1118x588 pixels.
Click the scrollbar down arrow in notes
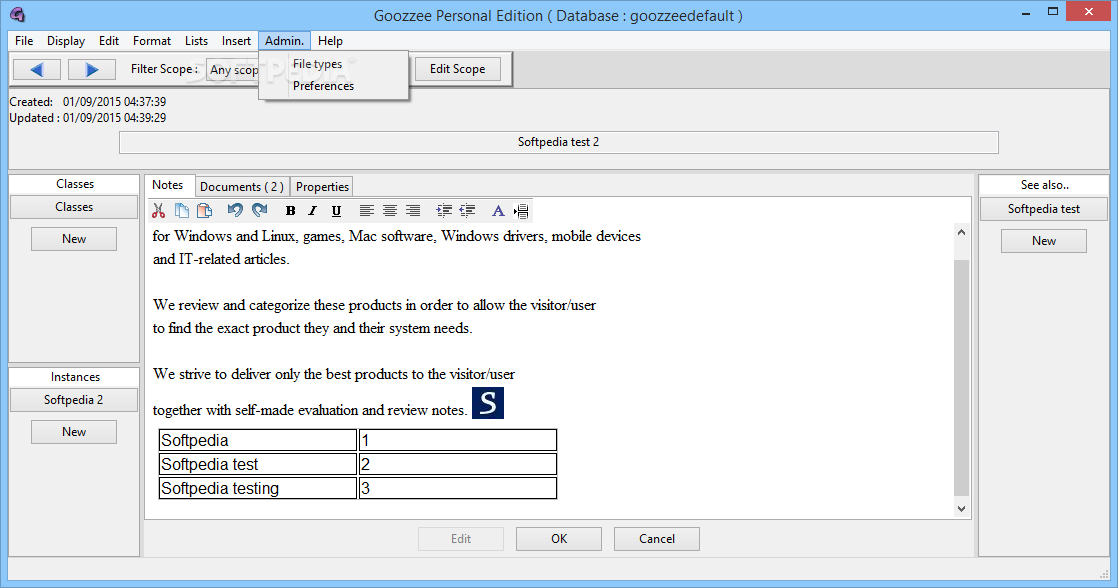coord(961,508)
